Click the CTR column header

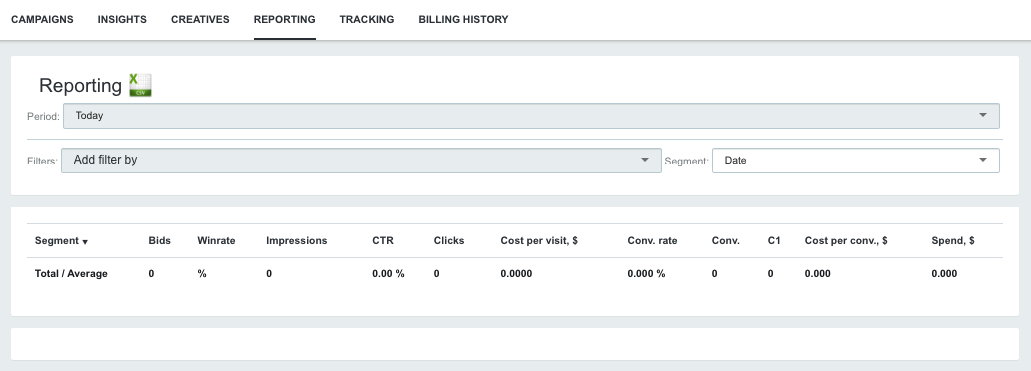pyautogui.click(x=383, y=241)
